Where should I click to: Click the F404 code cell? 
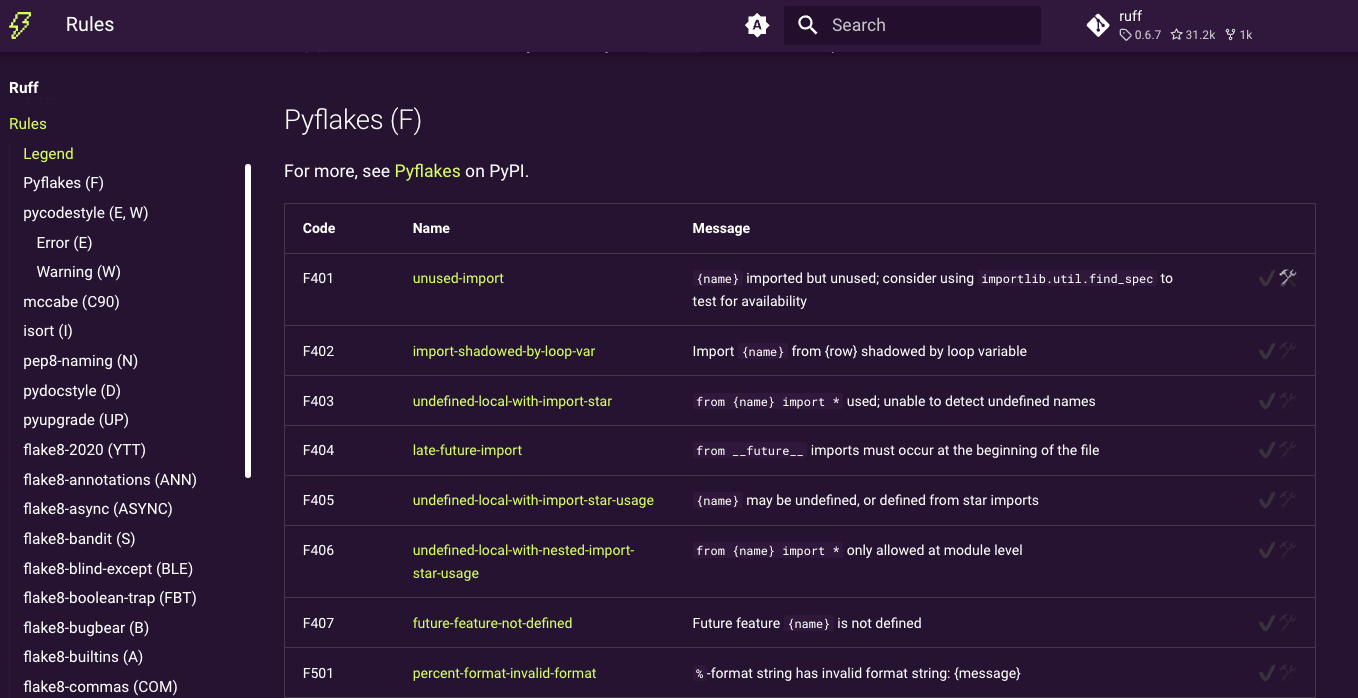[x=318, y=450]
